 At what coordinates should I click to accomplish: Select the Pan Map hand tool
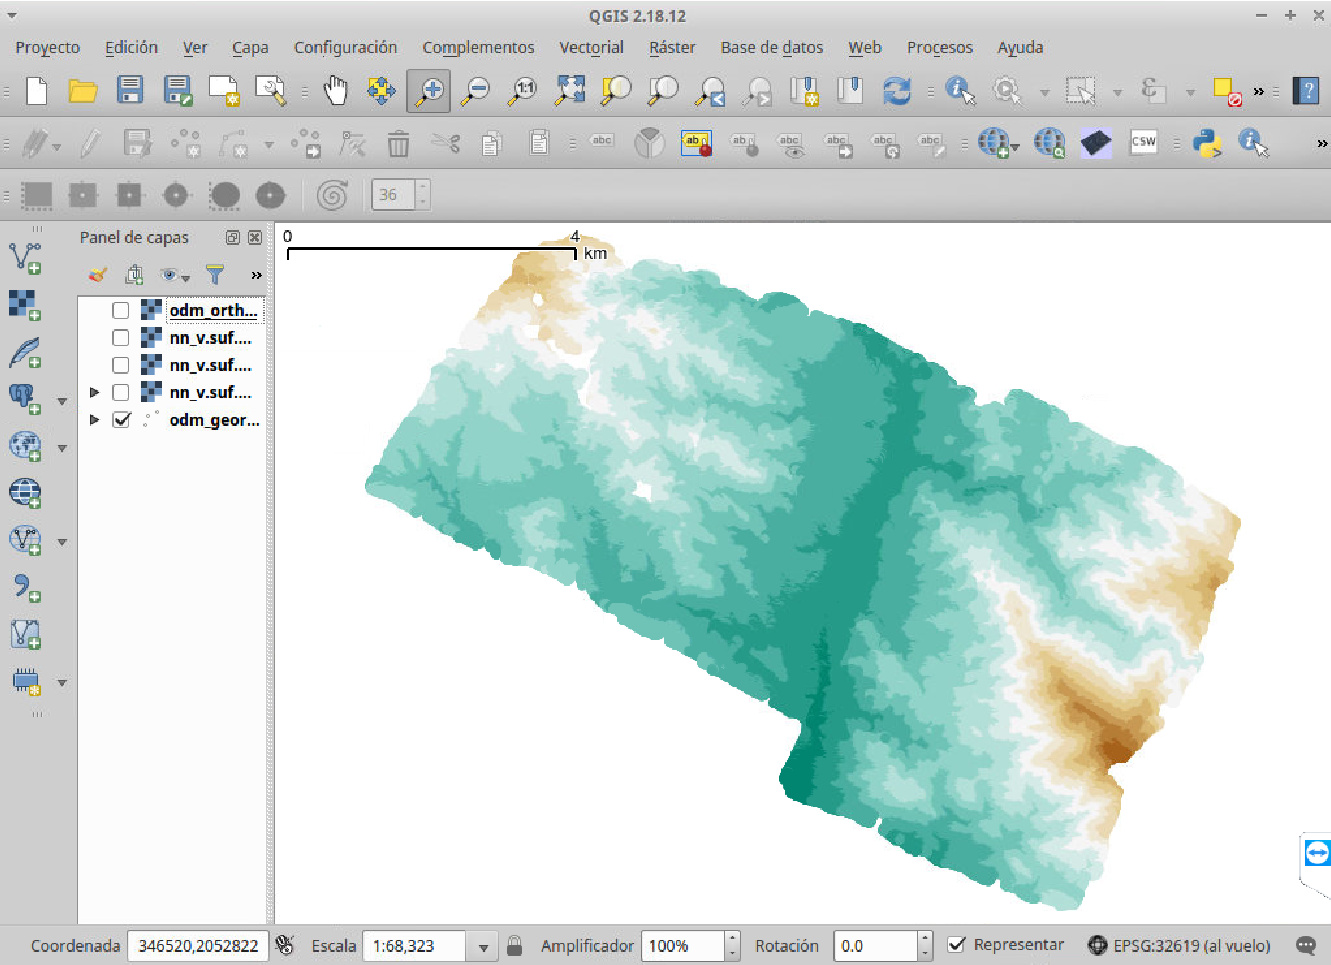point(335,91)
